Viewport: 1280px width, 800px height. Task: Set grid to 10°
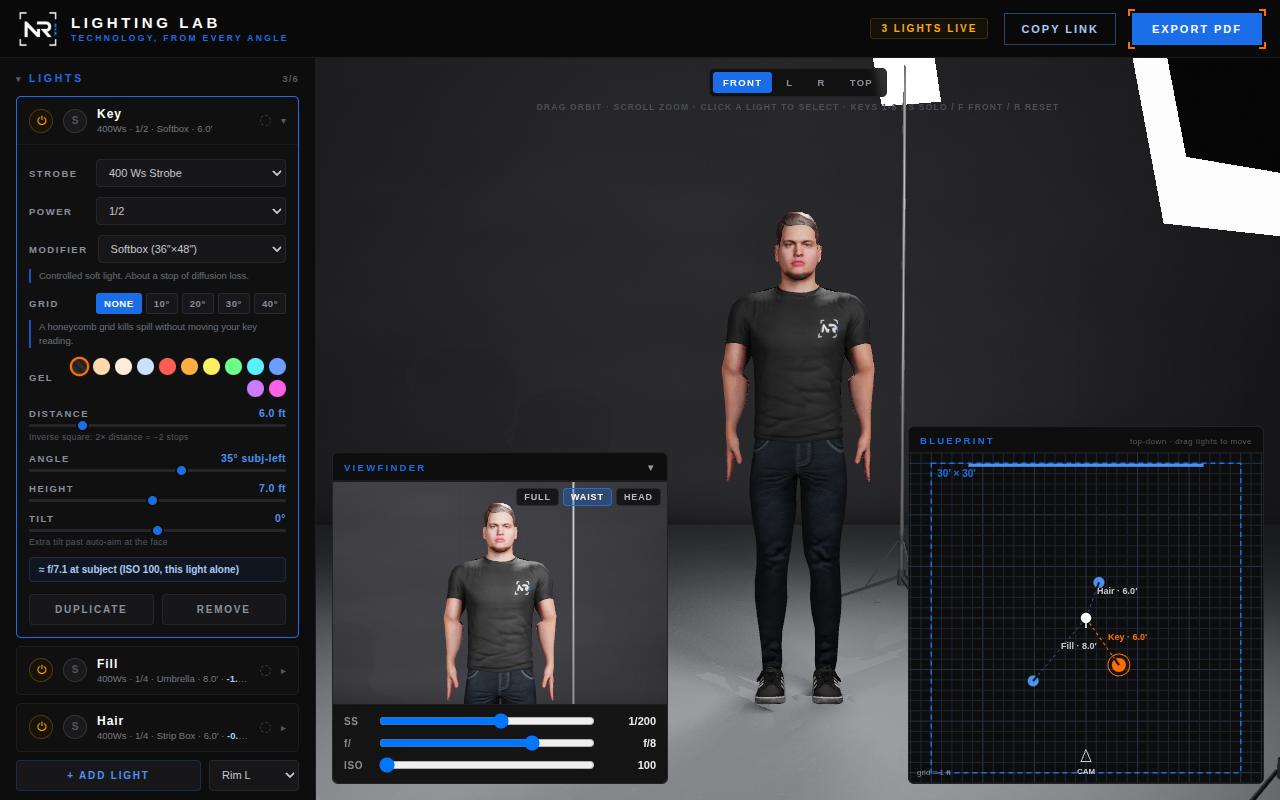161,304
